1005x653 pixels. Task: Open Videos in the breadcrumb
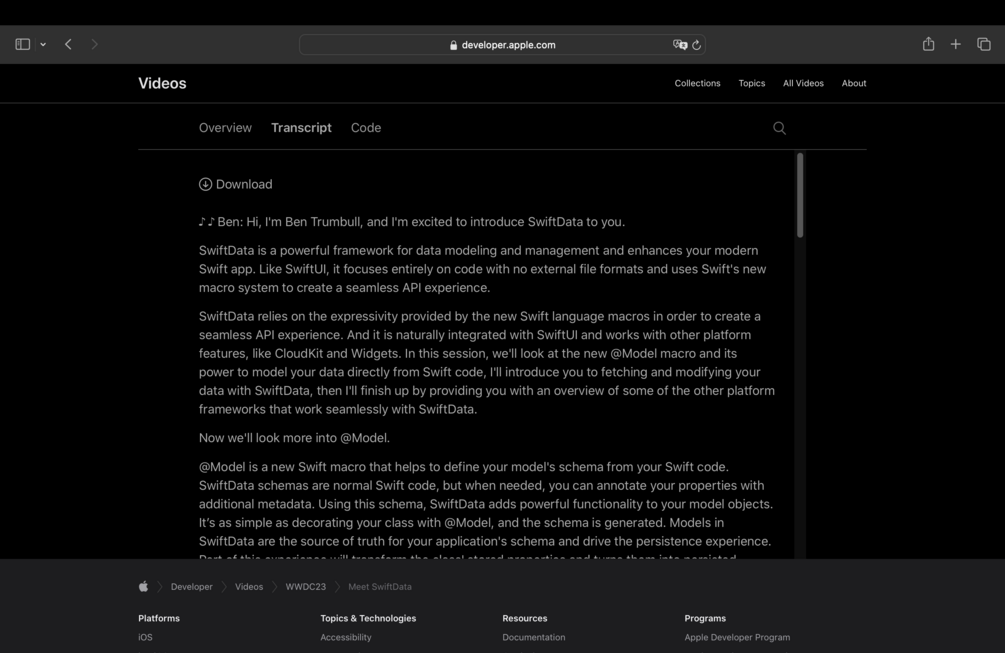249,587
